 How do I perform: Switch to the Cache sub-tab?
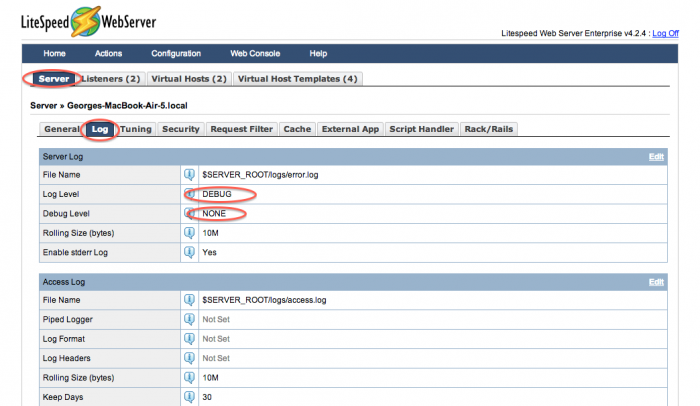tap(297, 129)
